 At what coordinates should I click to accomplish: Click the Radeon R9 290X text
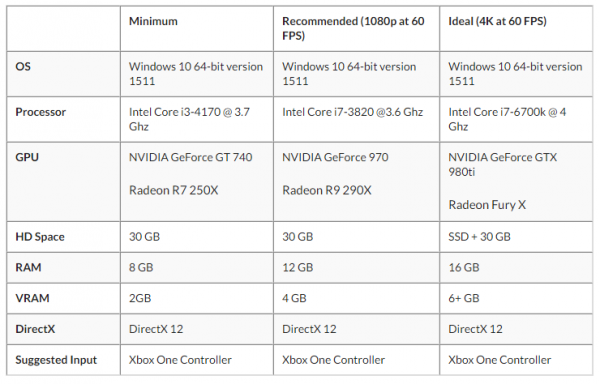point(327,190)
